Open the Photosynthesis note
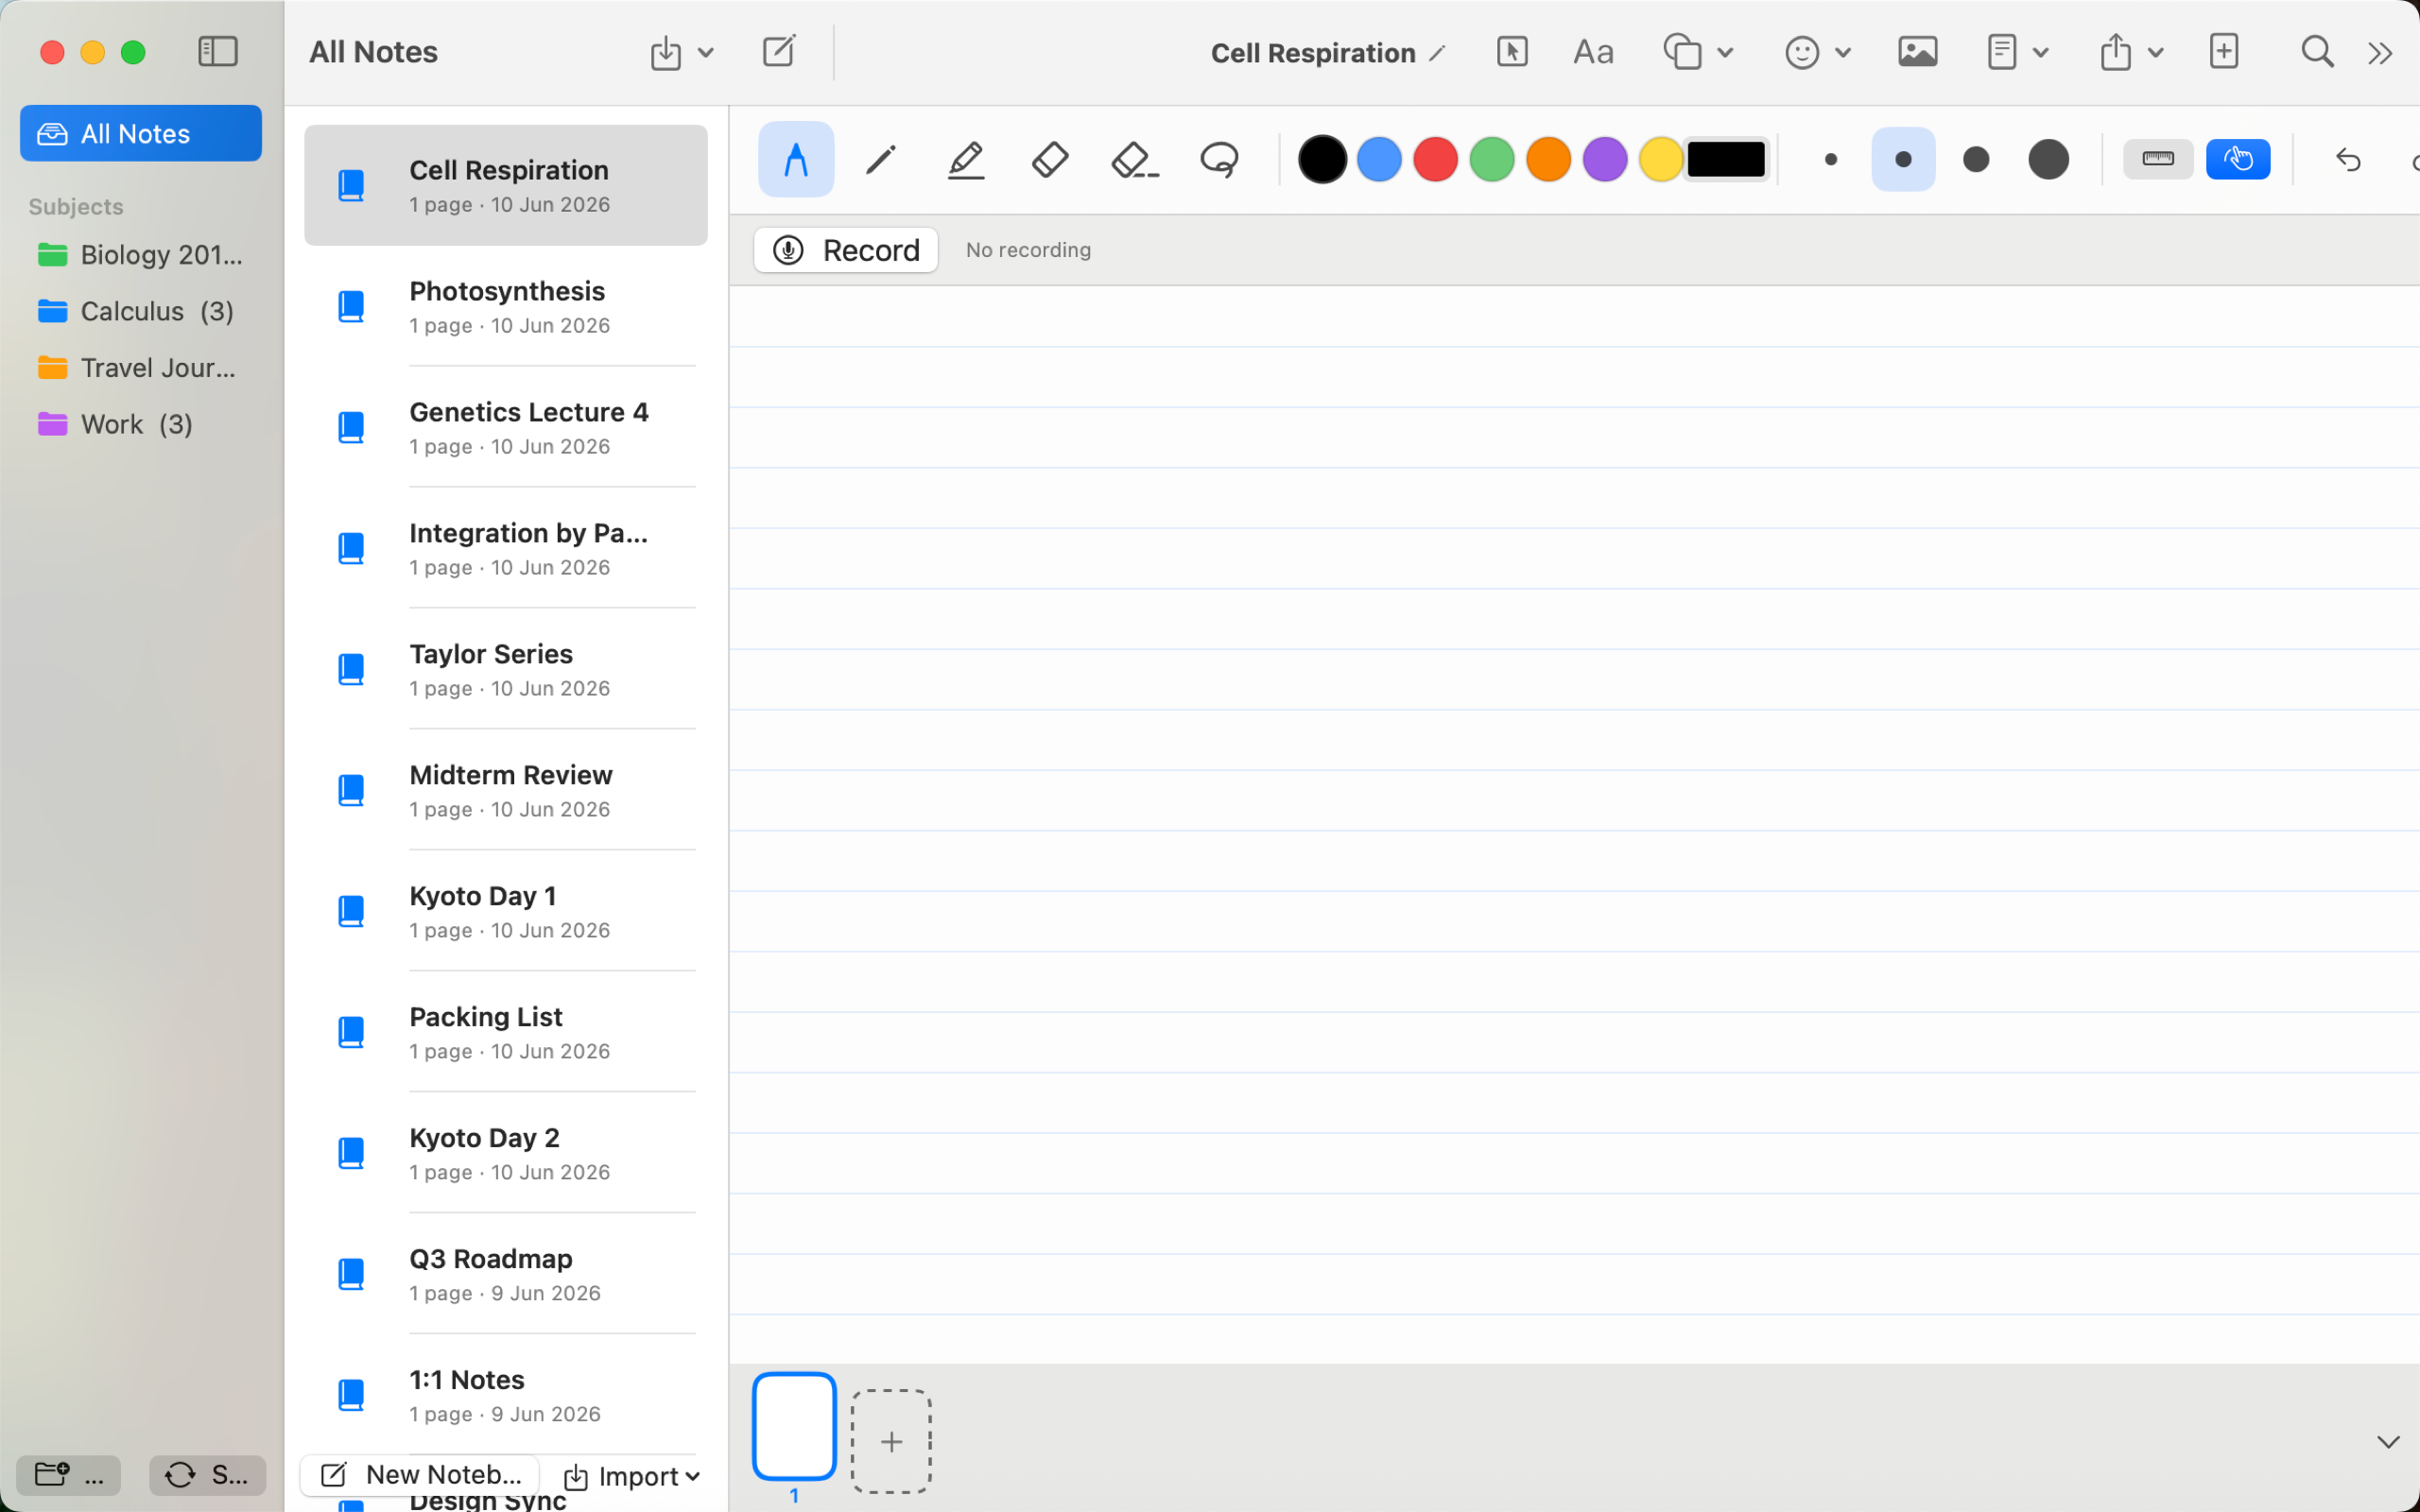Viewport: 2420px width, 1512px height. 506,306
